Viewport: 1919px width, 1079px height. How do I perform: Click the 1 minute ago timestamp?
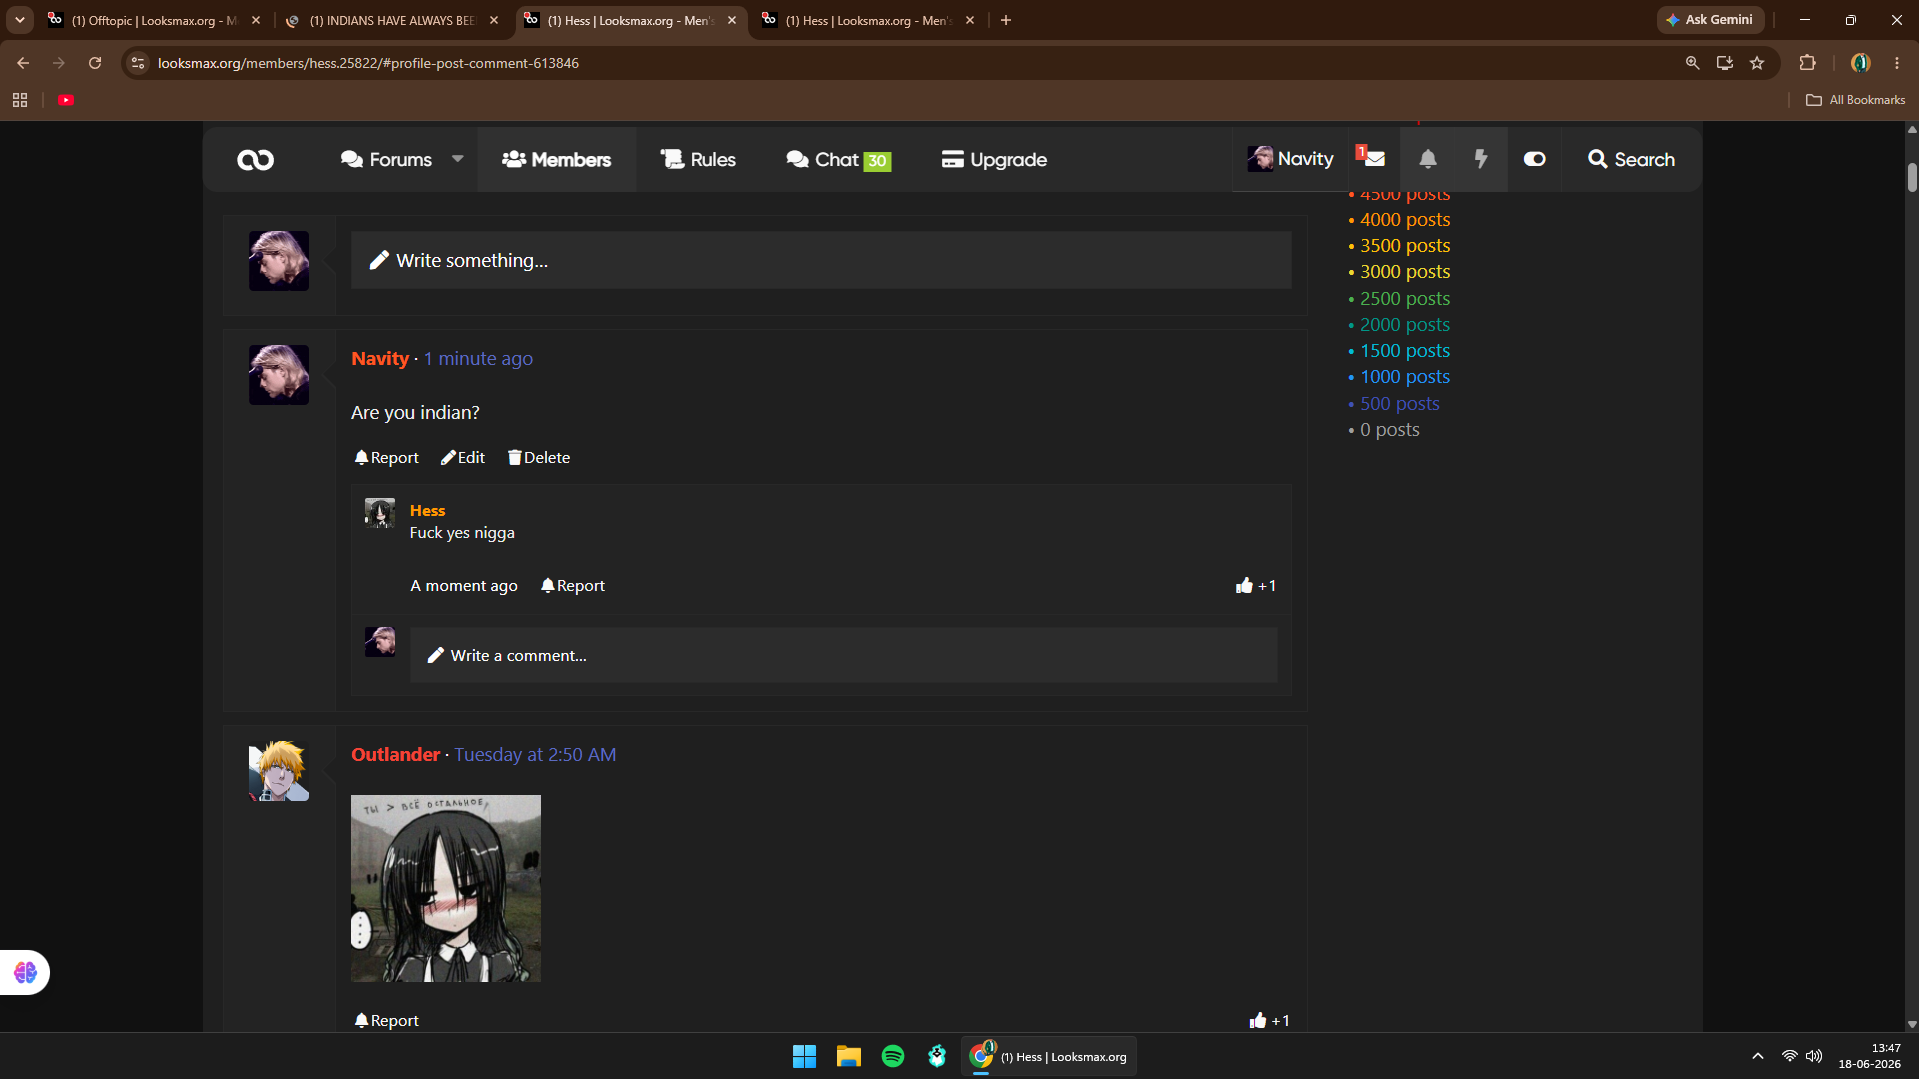pyautogui.click(x=478, y=358)
